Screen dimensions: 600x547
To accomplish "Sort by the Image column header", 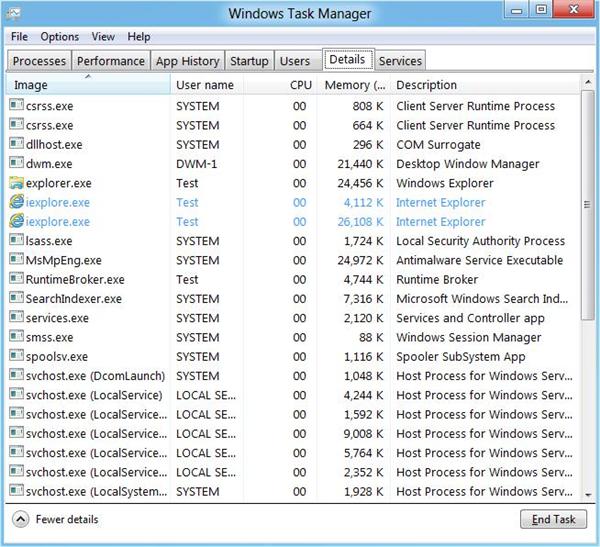I will click(88, 85).
